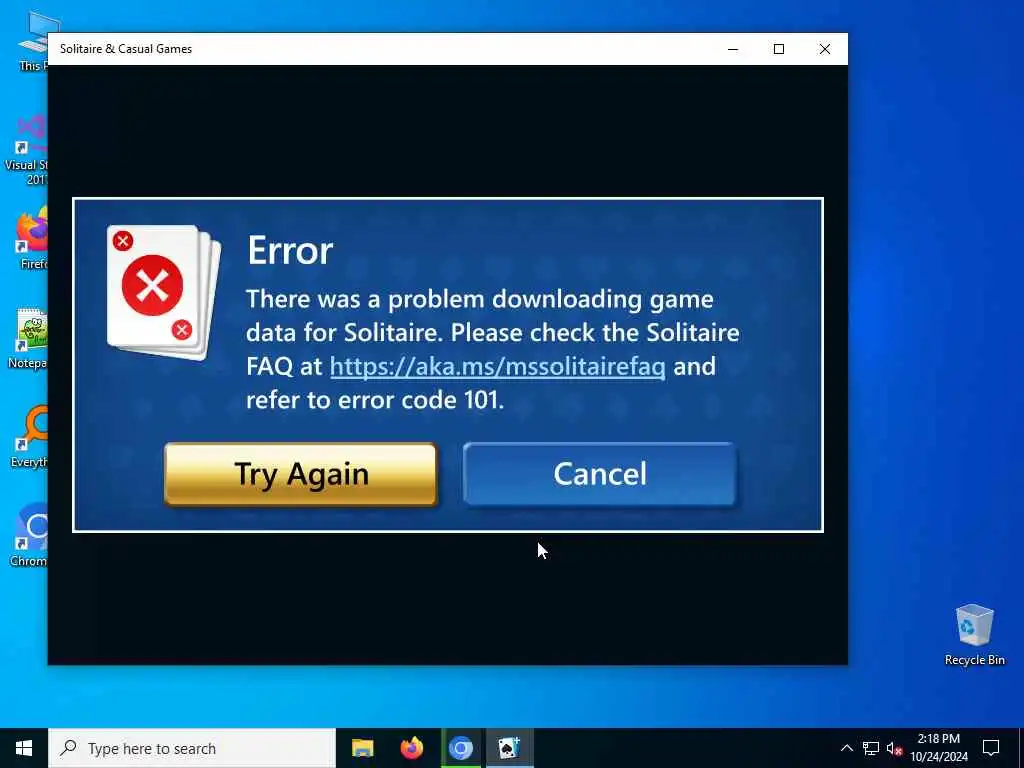Select the Notepad++ desktop shortcut

pyautogui.click(x=26, y=338)
